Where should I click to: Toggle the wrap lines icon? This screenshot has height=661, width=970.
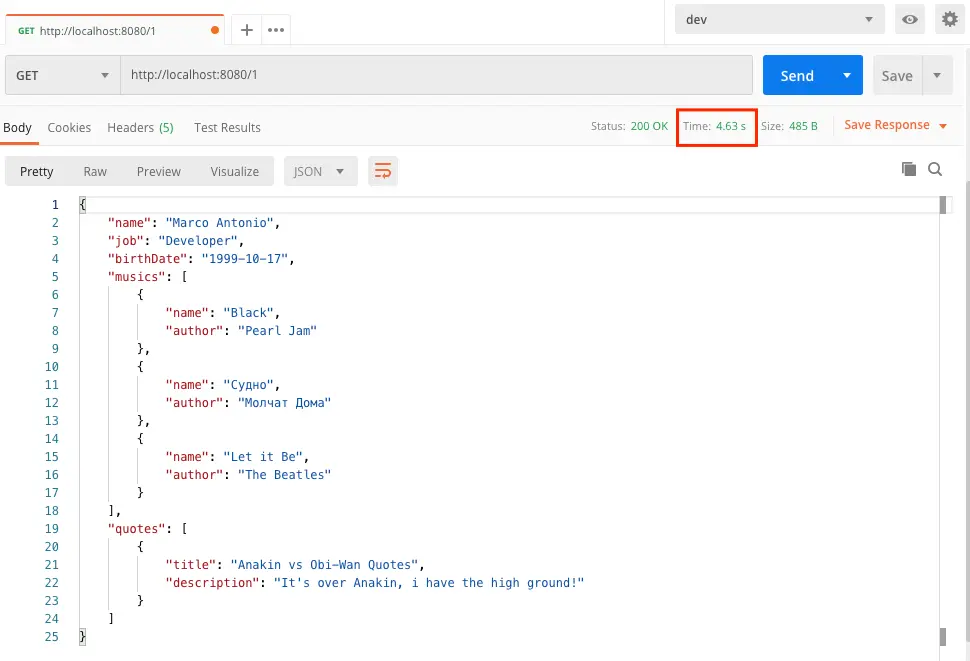click(383, 171)
